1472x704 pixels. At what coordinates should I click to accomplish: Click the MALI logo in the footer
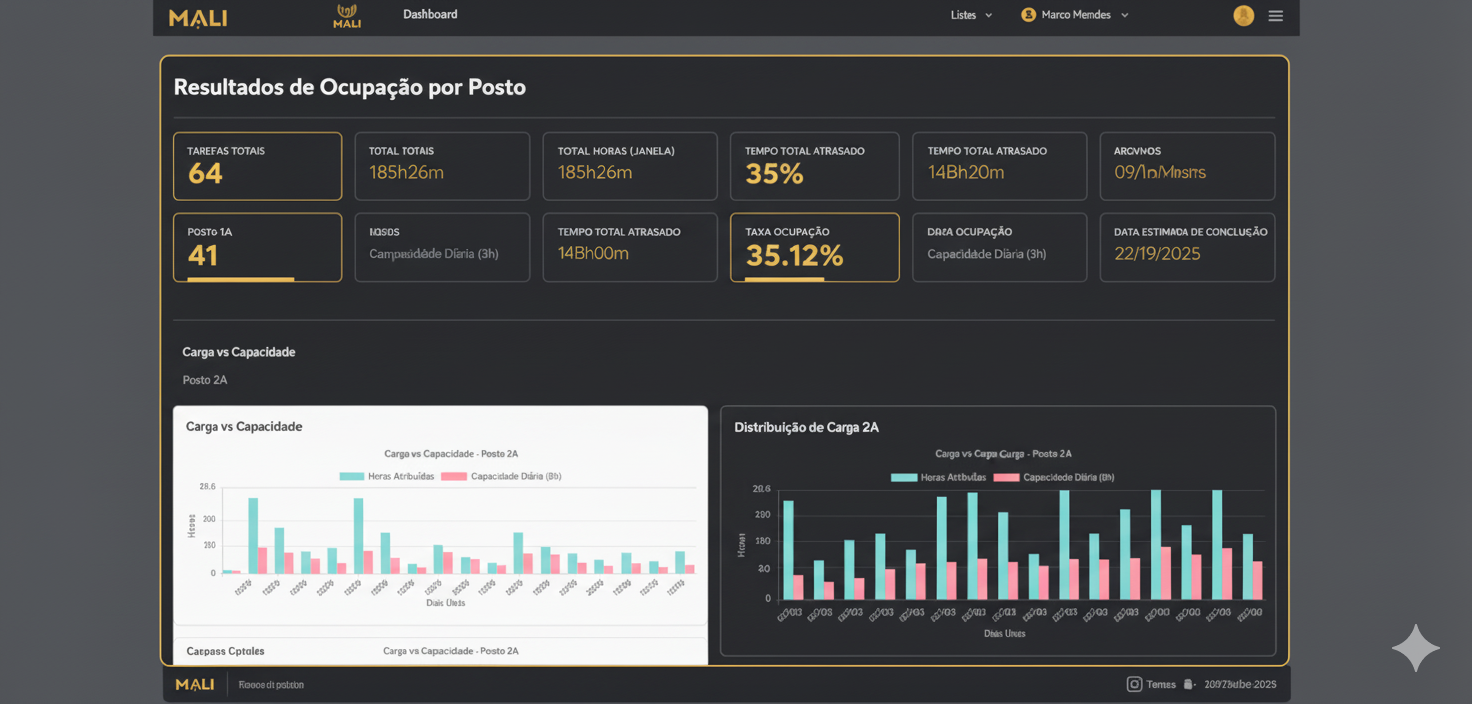(x=195, y=684)
